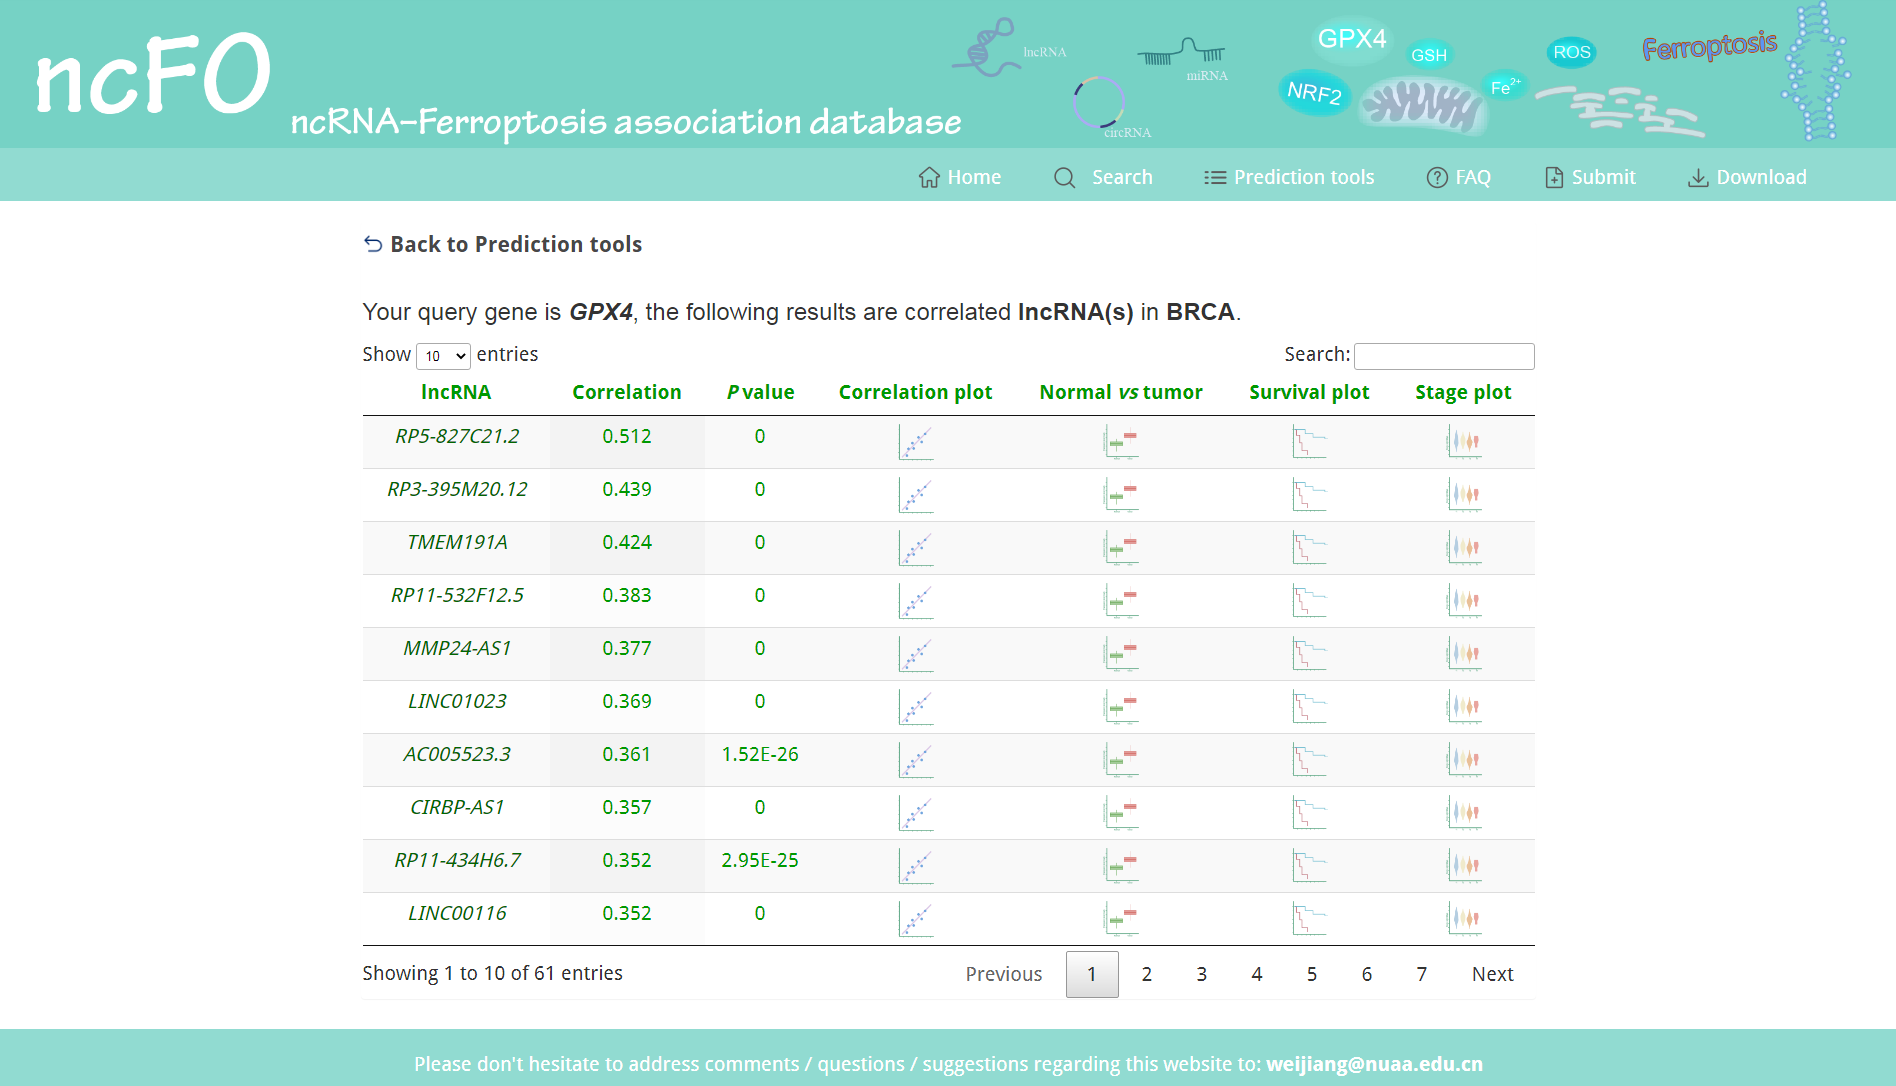The height and width of the screenshot is (1086, 1896).
Task: Go back to Prediction tools
Action: tap(503, 244)
